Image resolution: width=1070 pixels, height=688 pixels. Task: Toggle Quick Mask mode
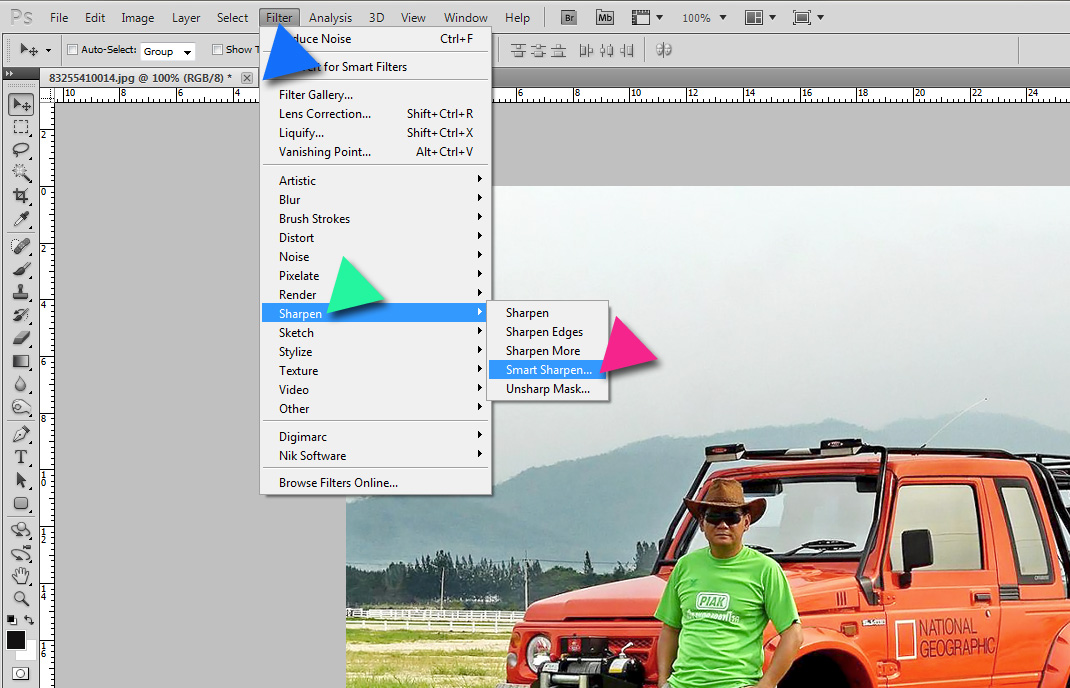coord(20,675)
